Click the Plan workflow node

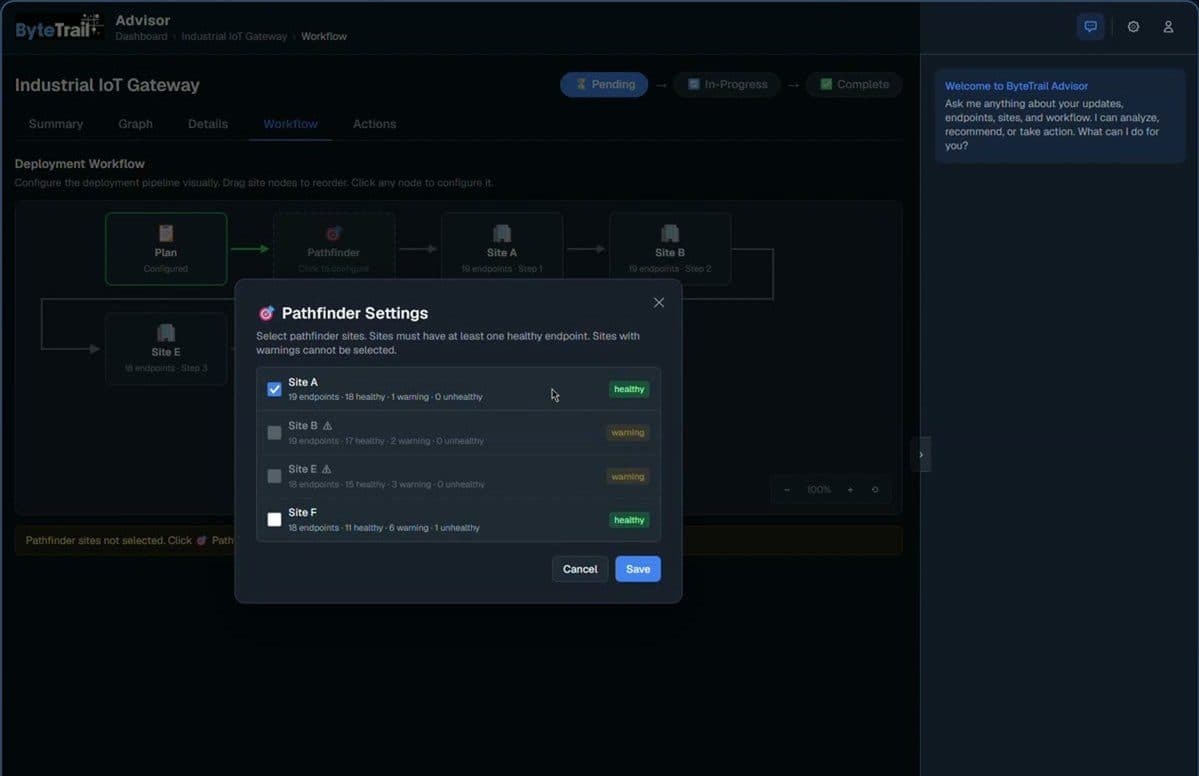tap(166, 248)
